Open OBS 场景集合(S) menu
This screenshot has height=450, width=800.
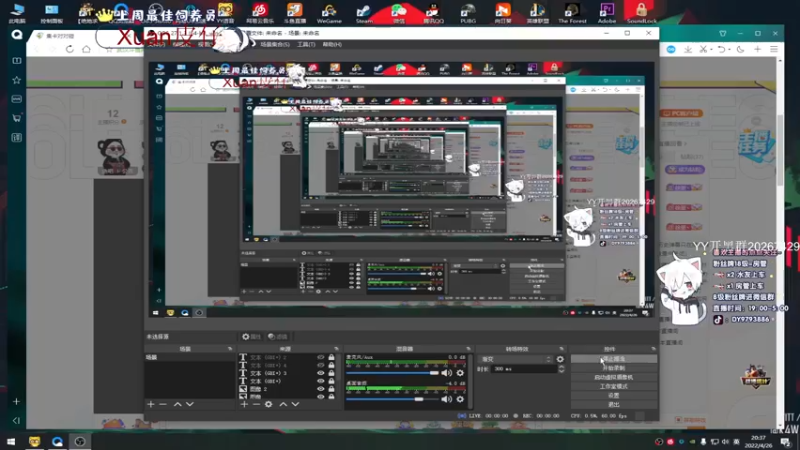[275, 44]
